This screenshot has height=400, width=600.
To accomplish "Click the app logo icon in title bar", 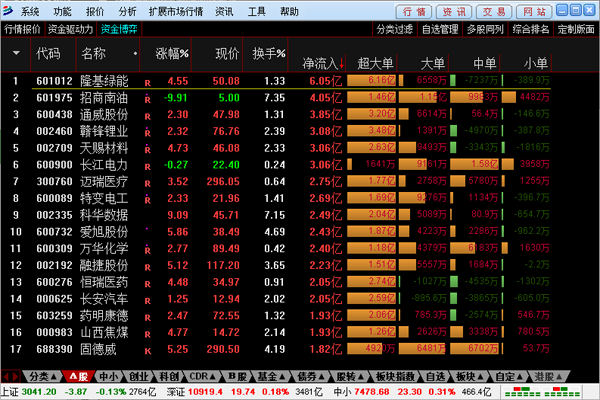I will [8, 12].
